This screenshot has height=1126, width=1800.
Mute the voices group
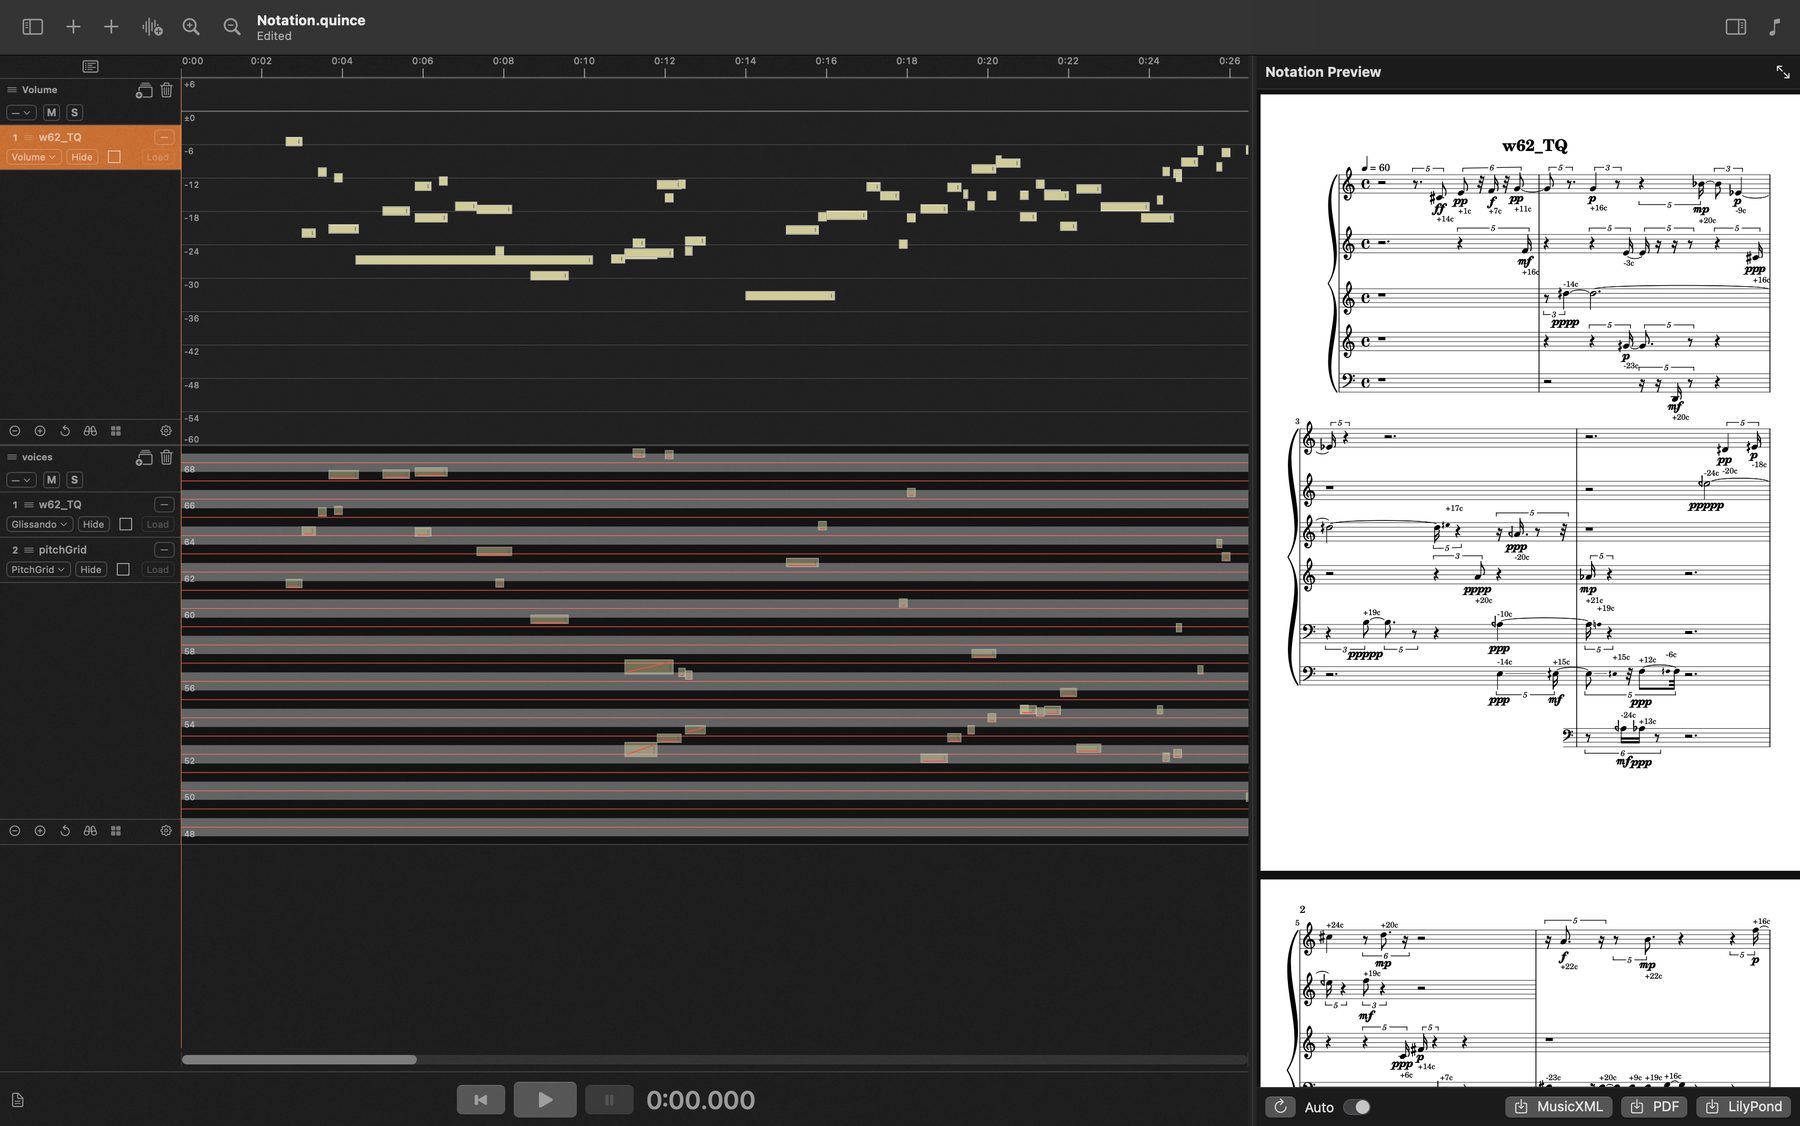click(52, 480)
